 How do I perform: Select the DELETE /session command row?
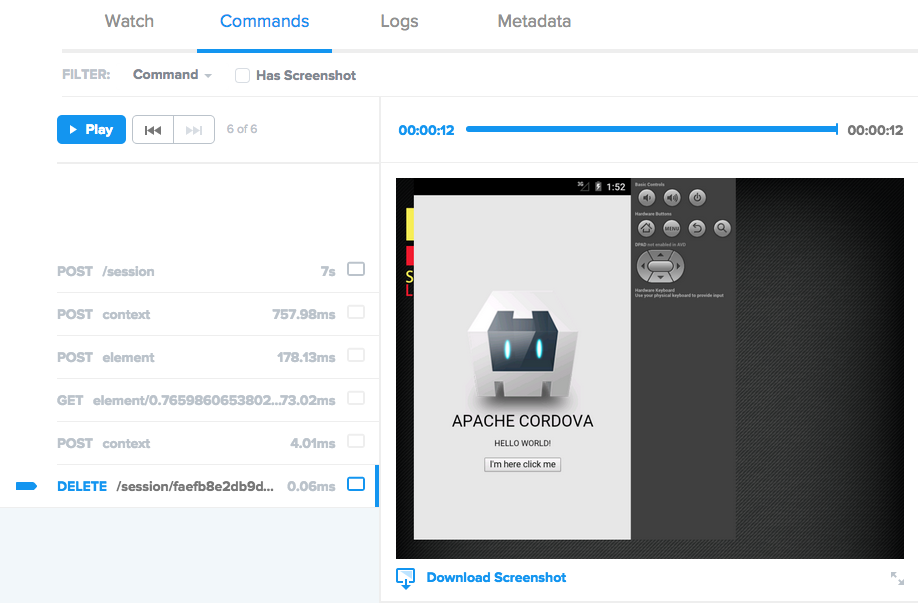point(218,486)
